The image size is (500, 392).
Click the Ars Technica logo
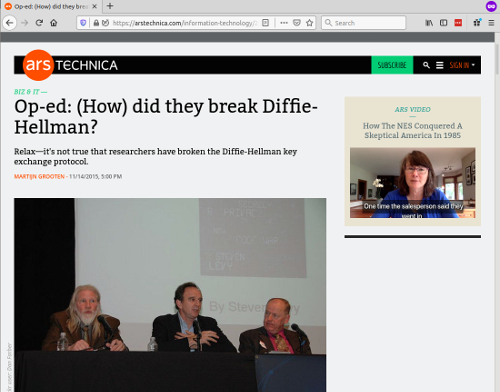coord(70,65)
